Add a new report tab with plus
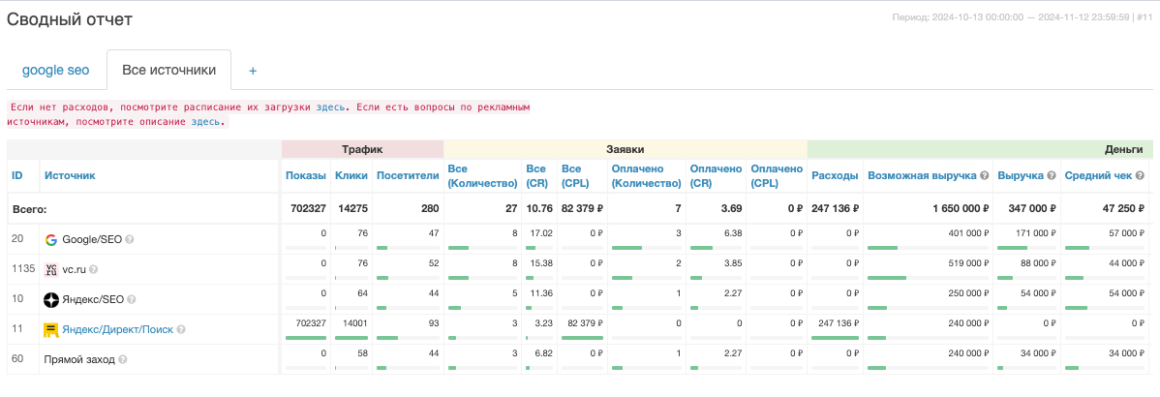 pyautogui.click(x=252, y=71)
